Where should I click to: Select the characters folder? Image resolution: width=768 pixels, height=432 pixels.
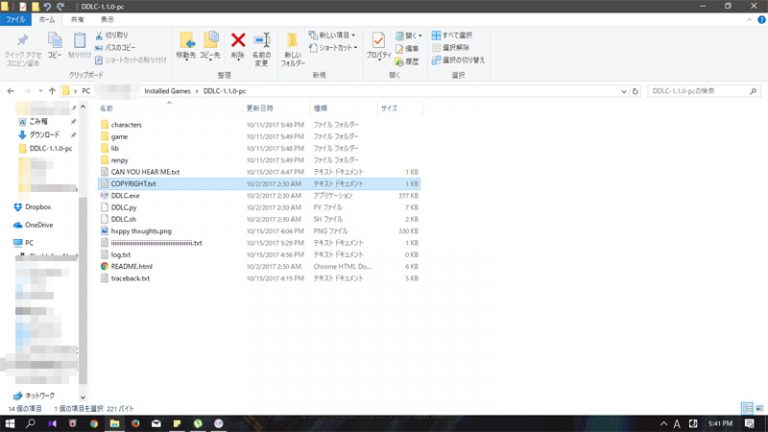pos(126,125)
